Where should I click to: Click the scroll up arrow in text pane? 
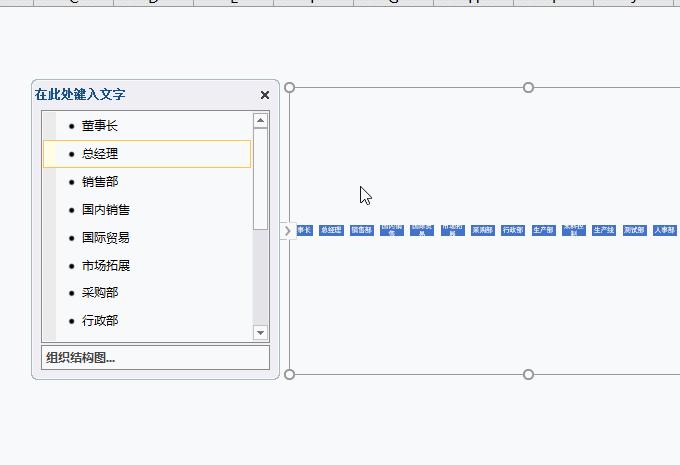pos(260,121)
